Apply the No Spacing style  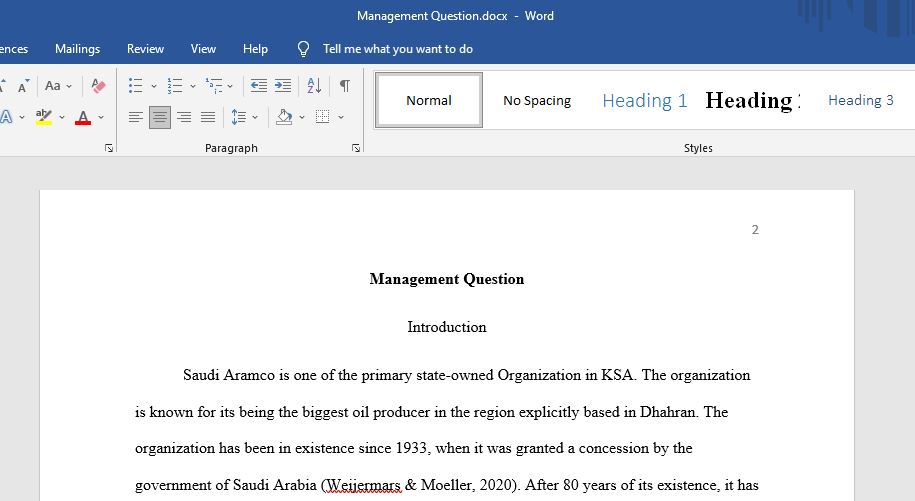[537, 100]
